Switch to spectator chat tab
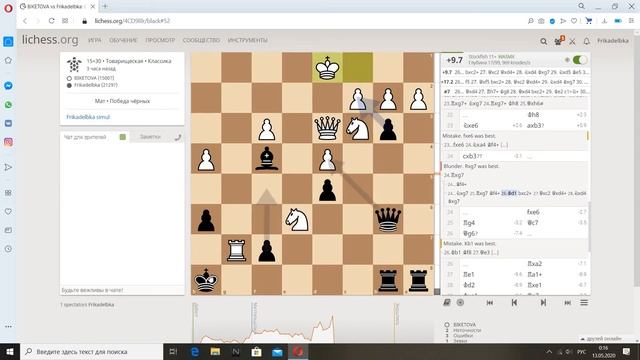 click(x=85, y=137)
